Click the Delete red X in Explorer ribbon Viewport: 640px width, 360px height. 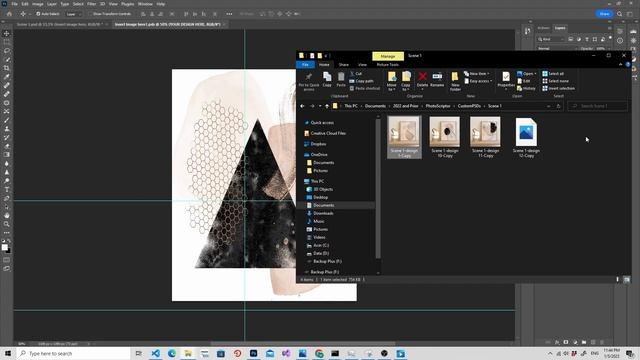pos(422,80)
